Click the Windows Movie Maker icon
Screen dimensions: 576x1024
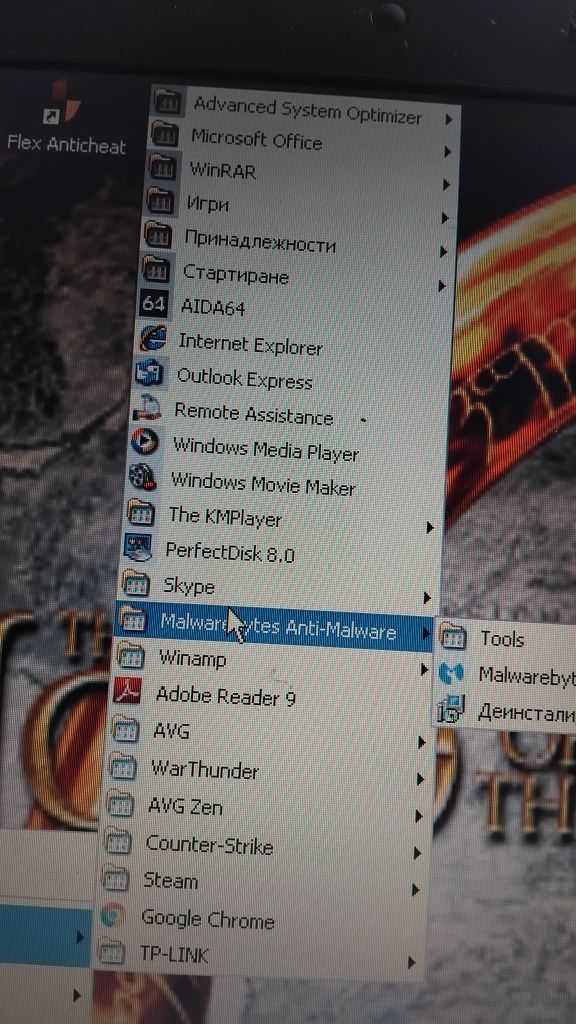tap(142, 477)
